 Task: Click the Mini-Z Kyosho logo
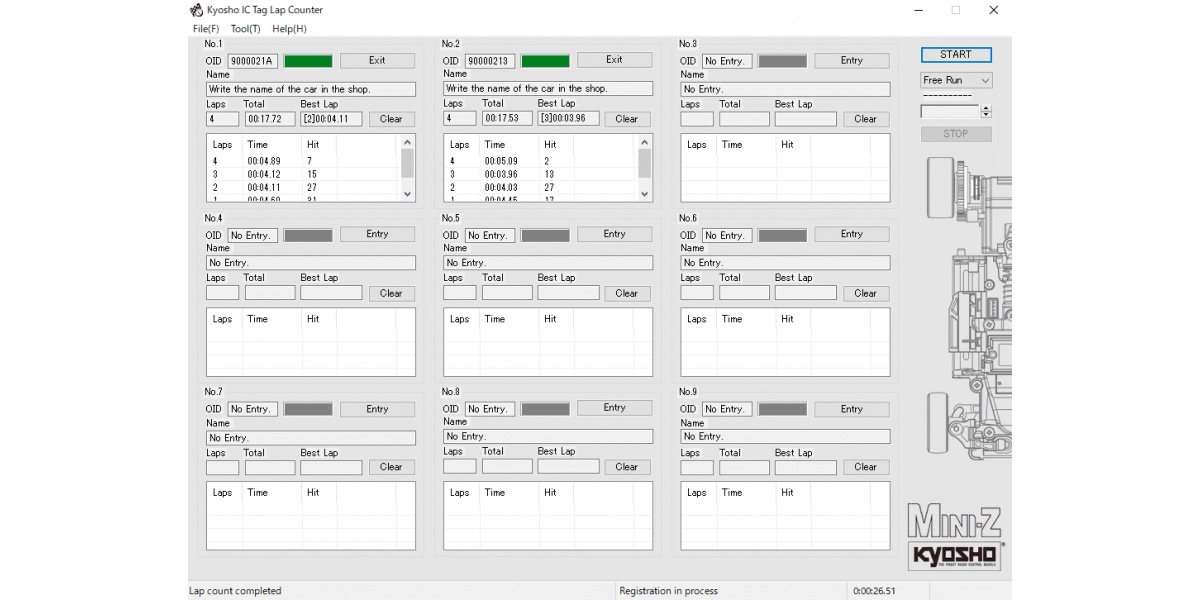[x=956, y=539]
